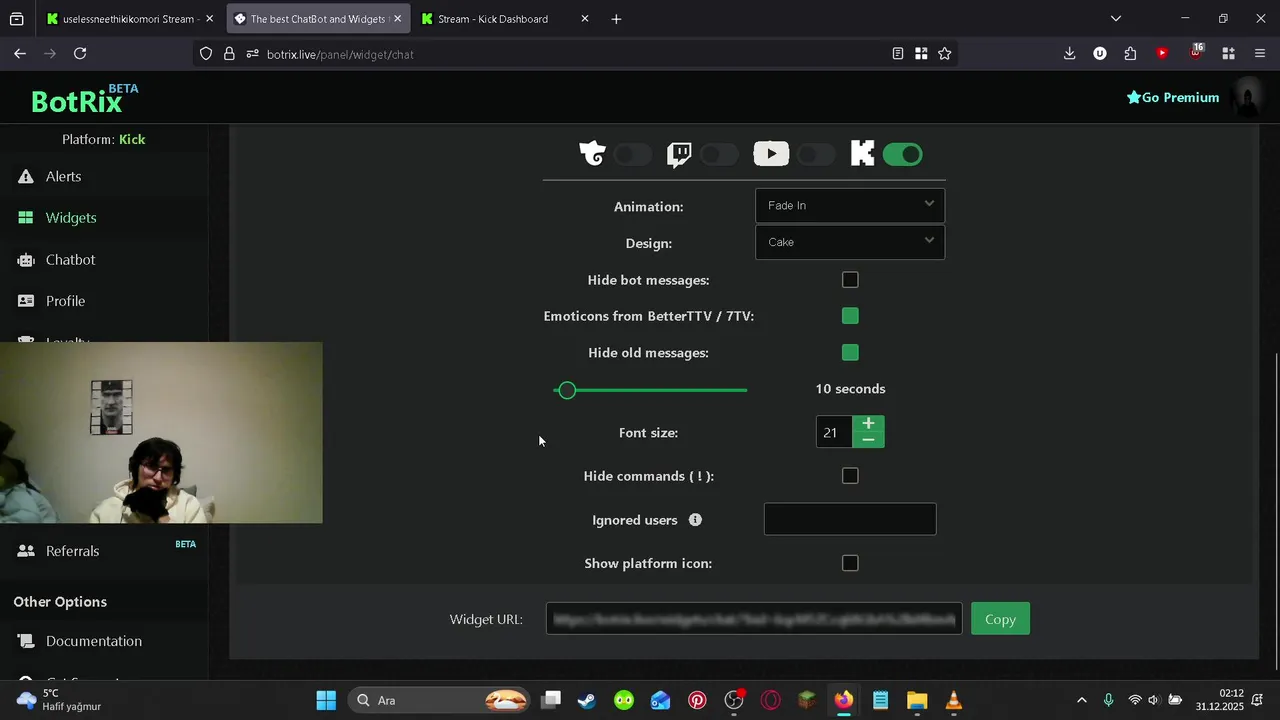Check the Show platform icon checkbox
Screen dimensions: 1280x720
point(850,563)
